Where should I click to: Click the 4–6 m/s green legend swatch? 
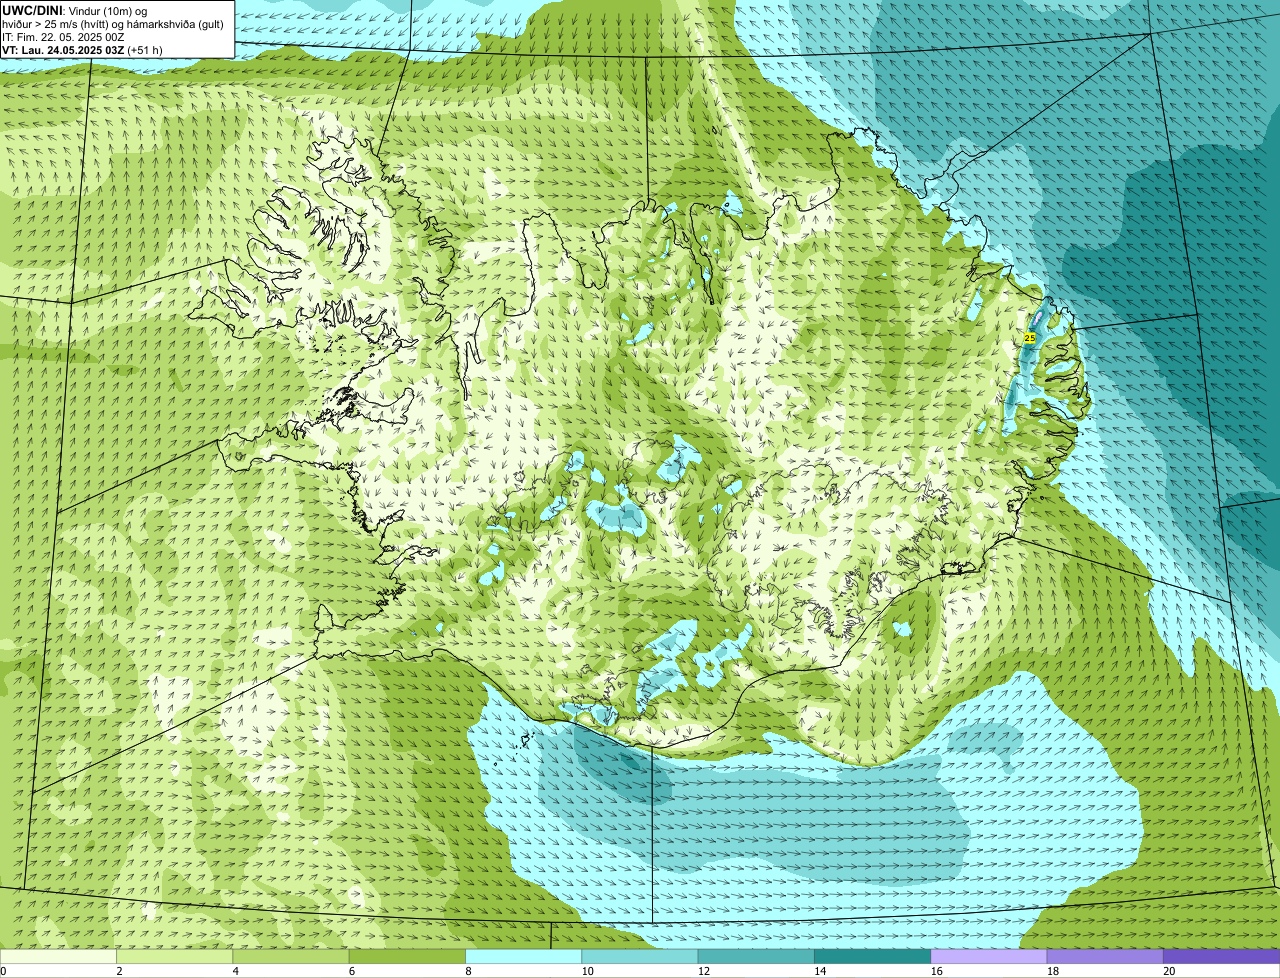292,956
